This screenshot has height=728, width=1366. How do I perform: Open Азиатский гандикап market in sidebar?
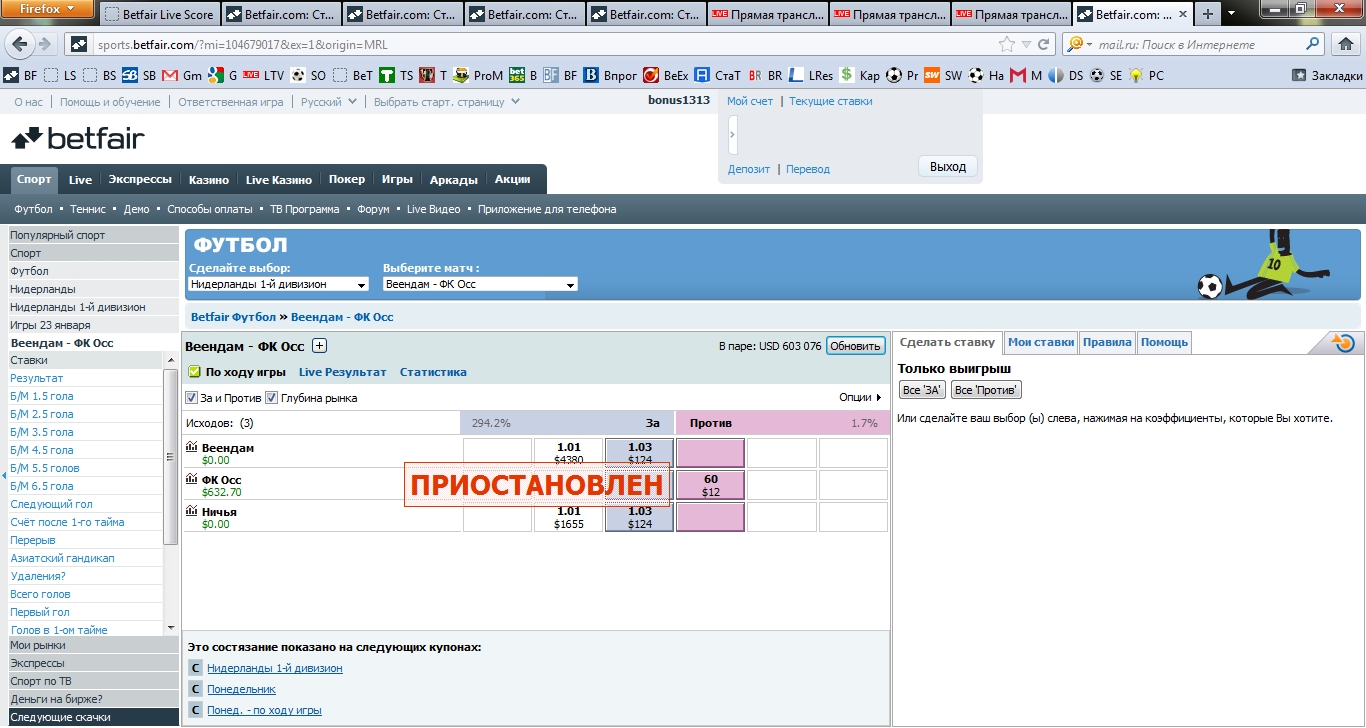pos(62,558)
